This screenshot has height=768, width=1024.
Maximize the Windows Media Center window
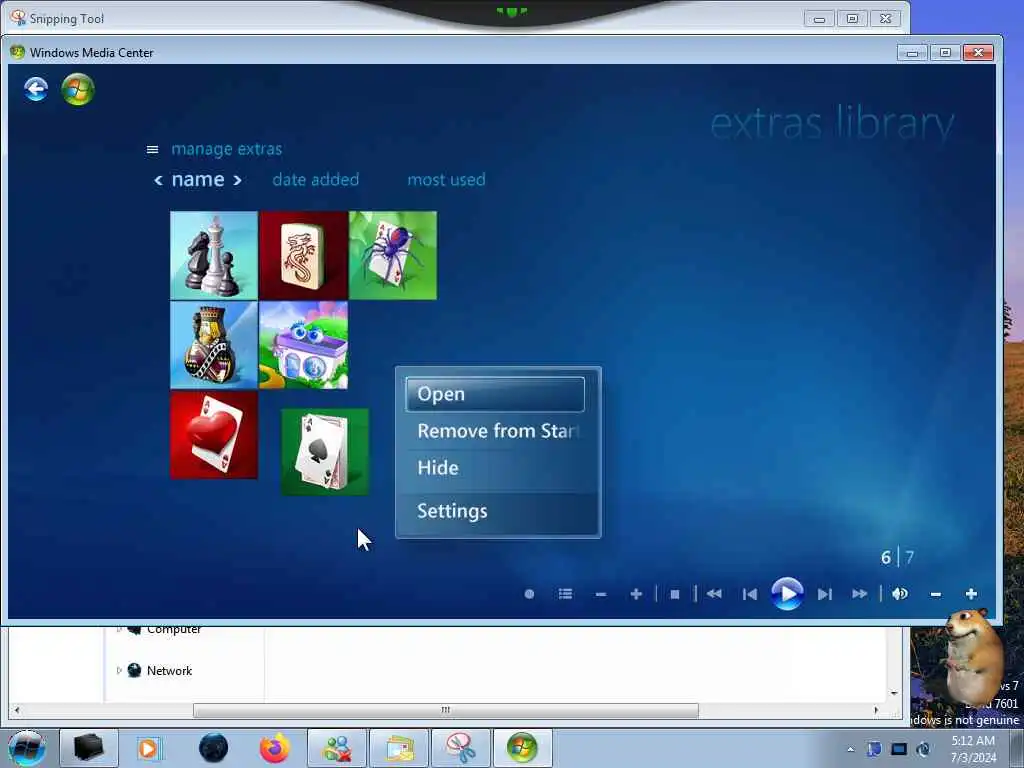pyautogui.click(x=945, y=53)
